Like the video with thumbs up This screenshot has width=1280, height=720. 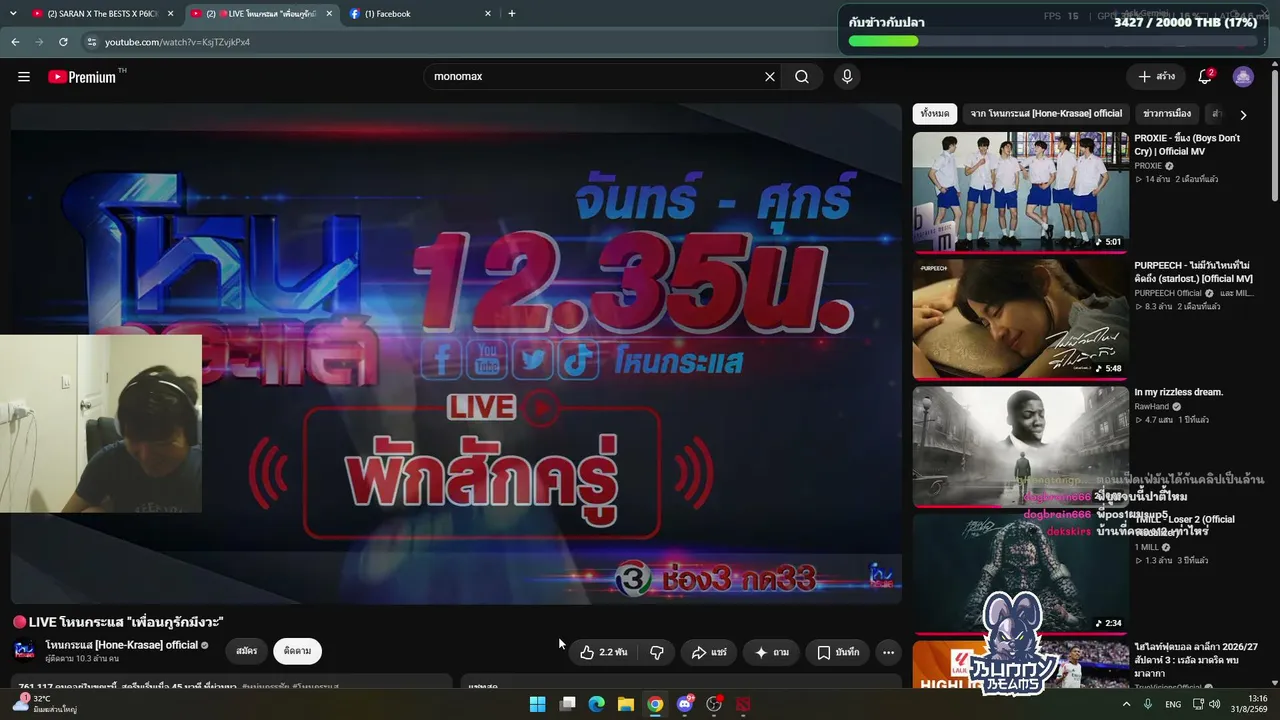tap(604, 652)
